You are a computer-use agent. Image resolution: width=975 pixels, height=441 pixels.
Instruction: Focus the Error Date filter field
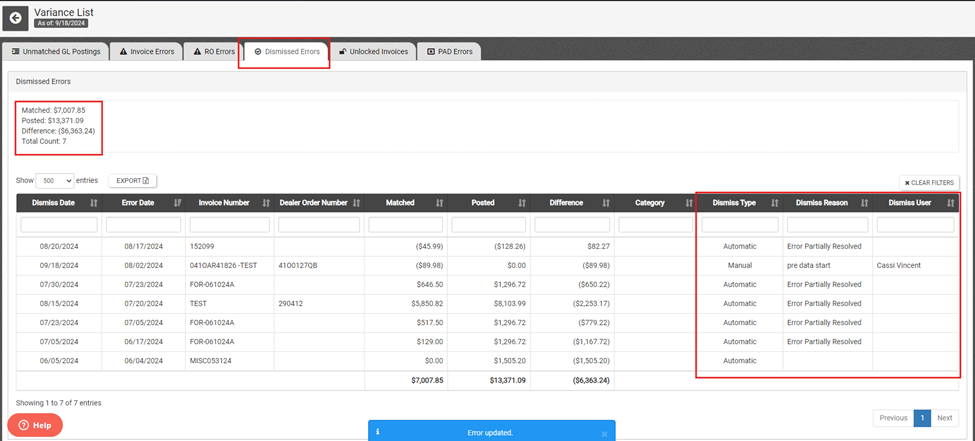coord(144,225)
